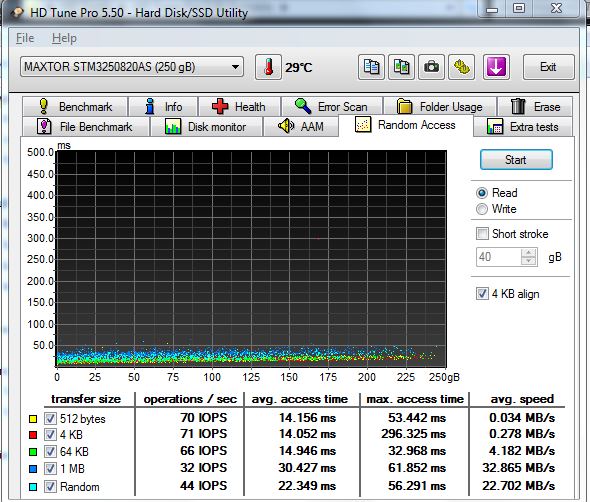Open the Error Scan magnifier tab
The height and width of the screenshot is (502, 590).
click(x=332, y=107)
